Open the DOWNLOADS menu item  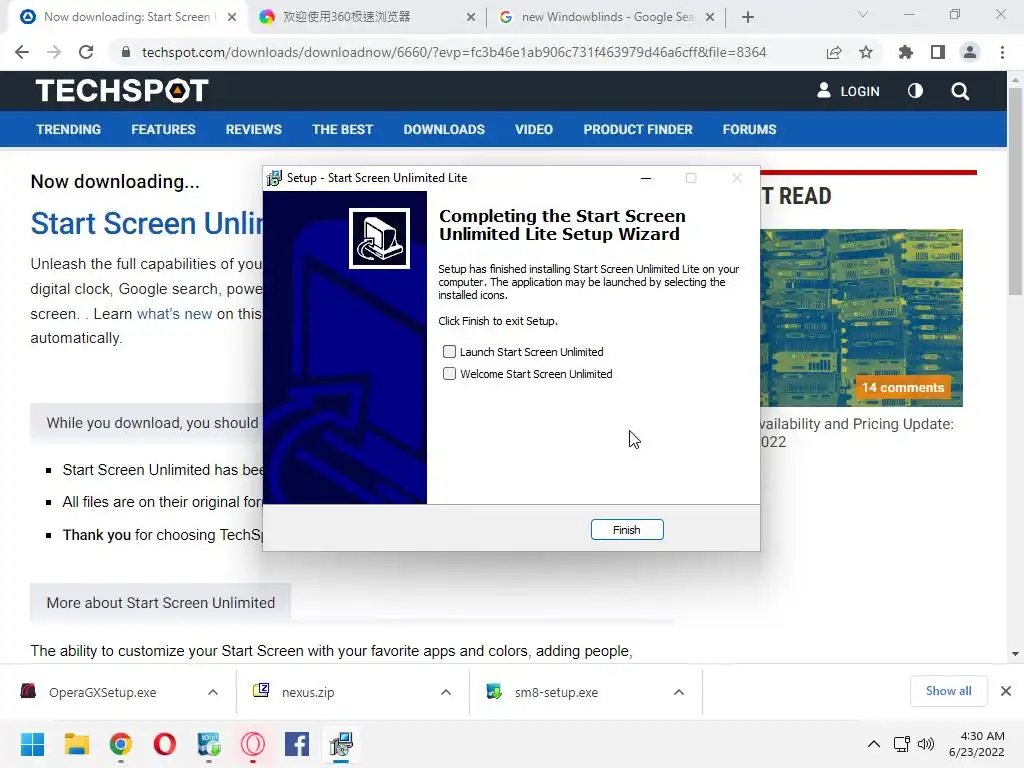[444, 129]
